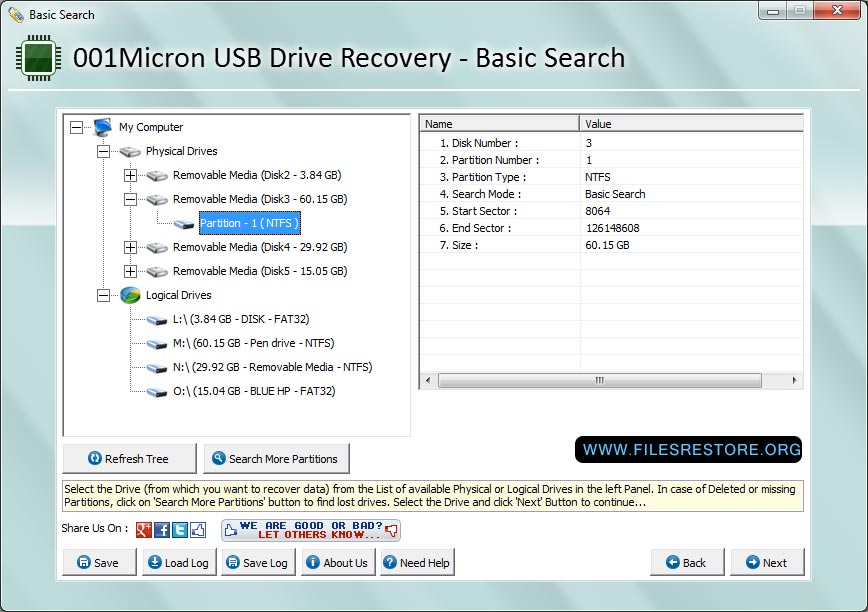Image resolution: width=868 pixels, height=612 pixels.
Task: Select Removable Media (Disk3 - 60.15 GB)
Action: pos(260,199)
